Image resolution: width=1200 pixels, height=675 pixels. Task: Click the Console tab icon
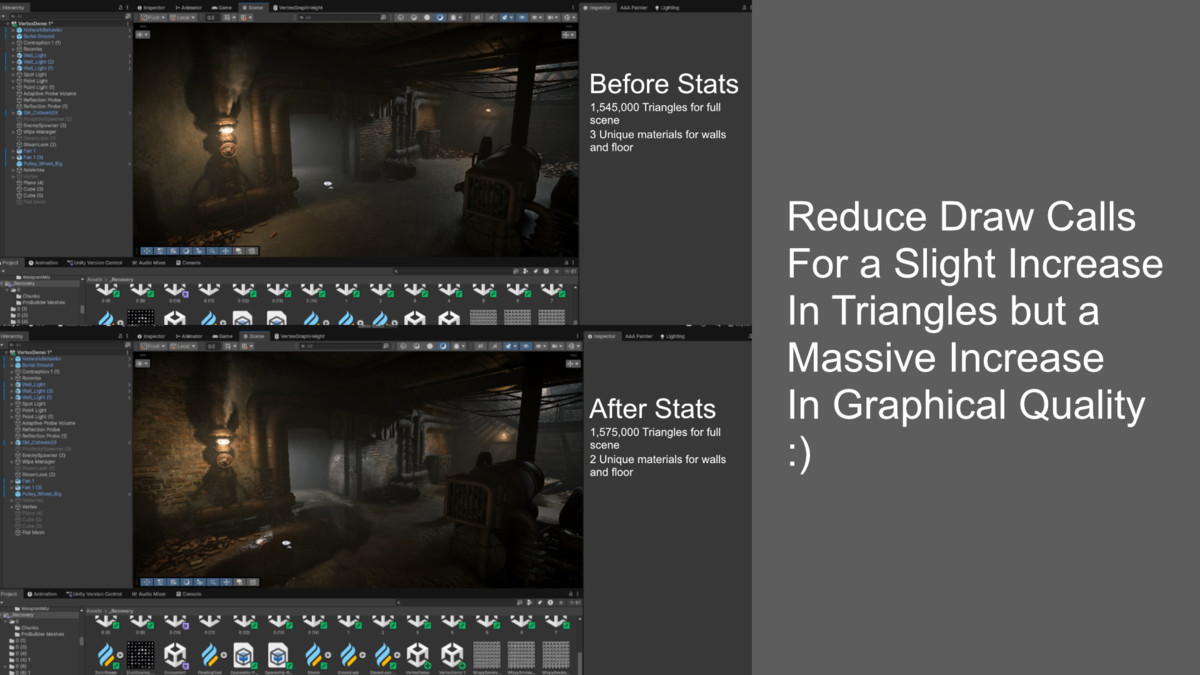point(179,263)
